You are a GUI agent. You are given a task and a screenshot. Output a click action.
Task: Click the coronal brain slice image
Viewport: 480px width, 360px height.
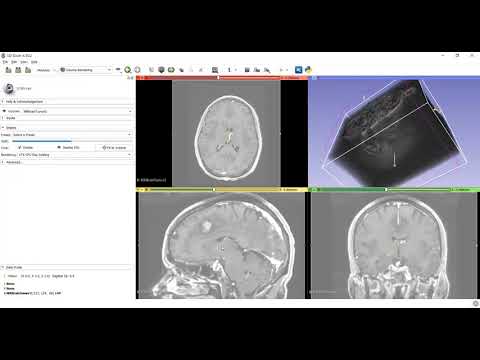[394, 245]
